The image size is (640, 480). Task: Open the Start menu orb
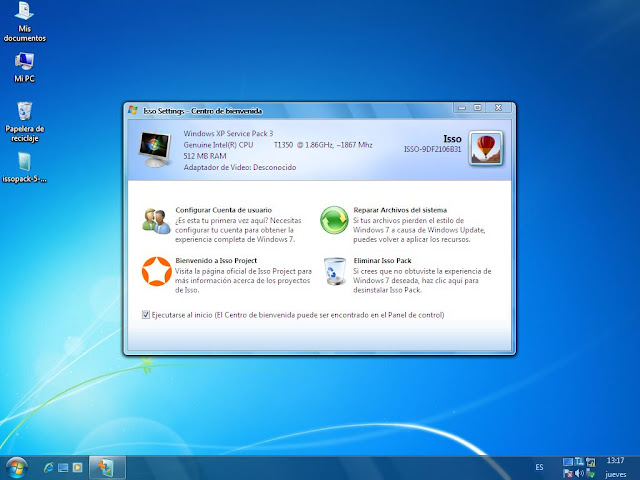[16, 466]
